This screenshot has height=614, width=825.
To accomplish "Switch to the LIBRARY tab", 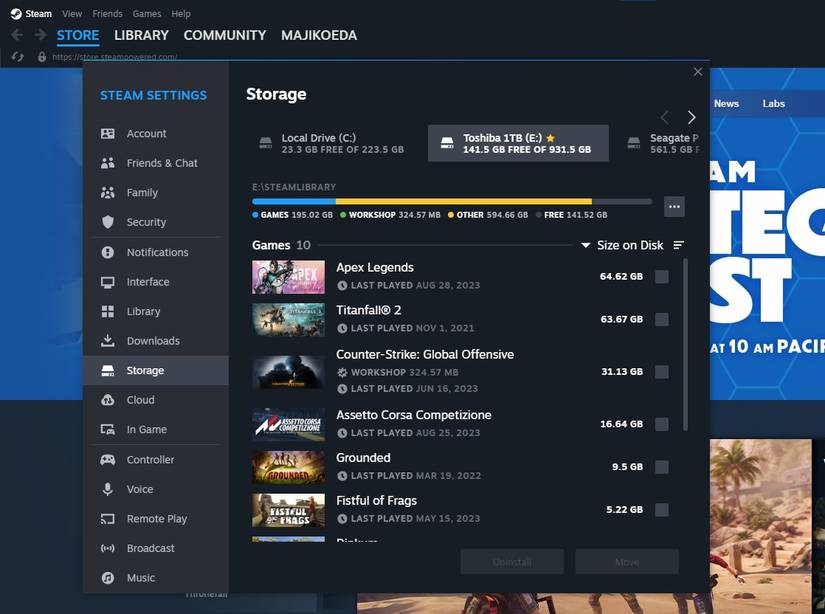I will (141, 35).
